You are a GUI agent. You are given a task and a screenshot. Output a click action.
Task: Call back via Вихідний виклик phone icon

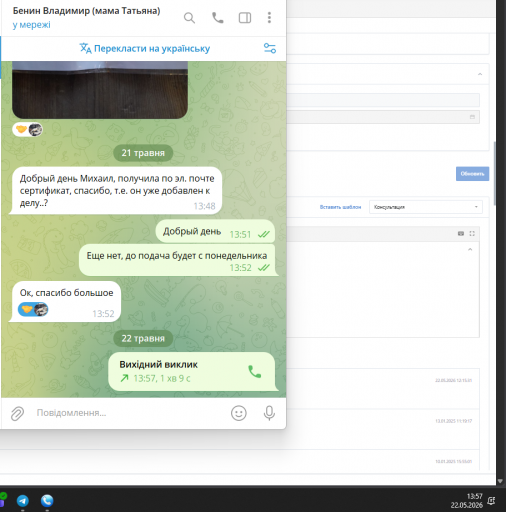click(255, 371)
